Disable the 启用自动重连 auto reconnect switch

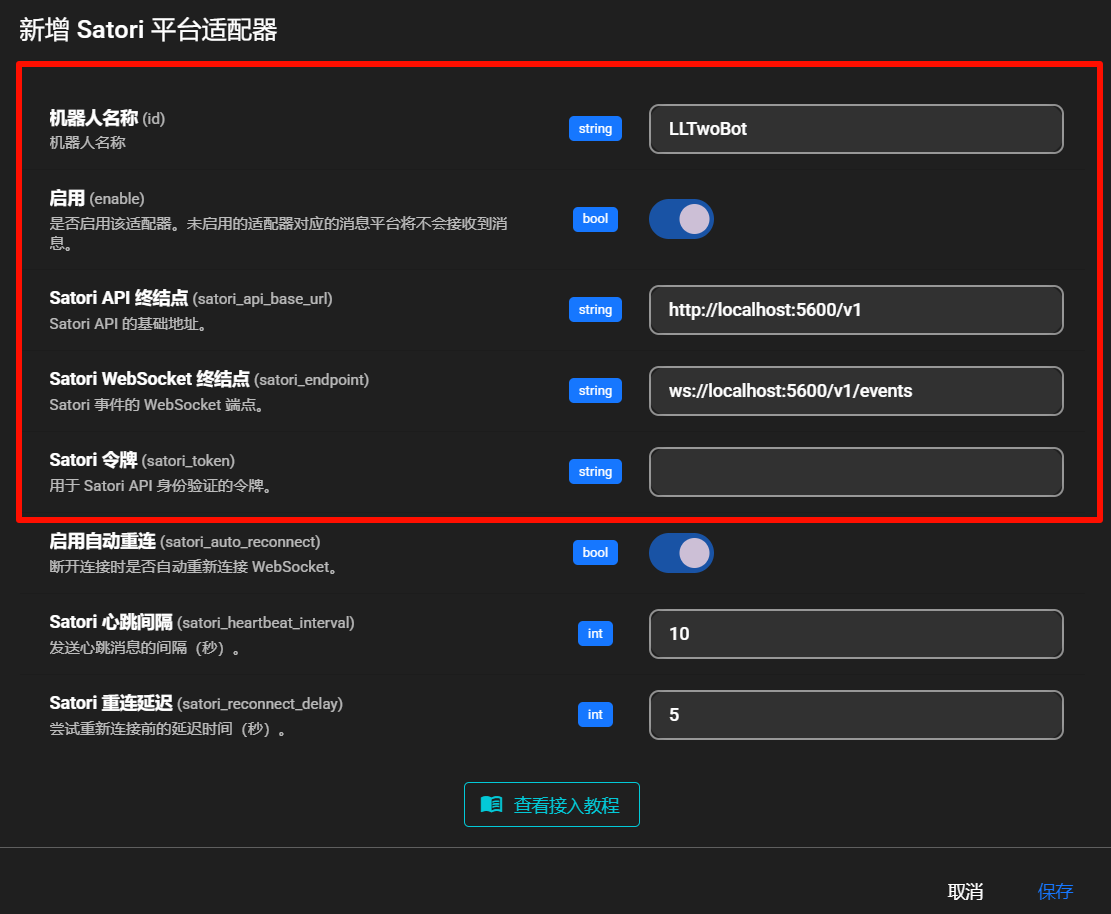(681, 553)
